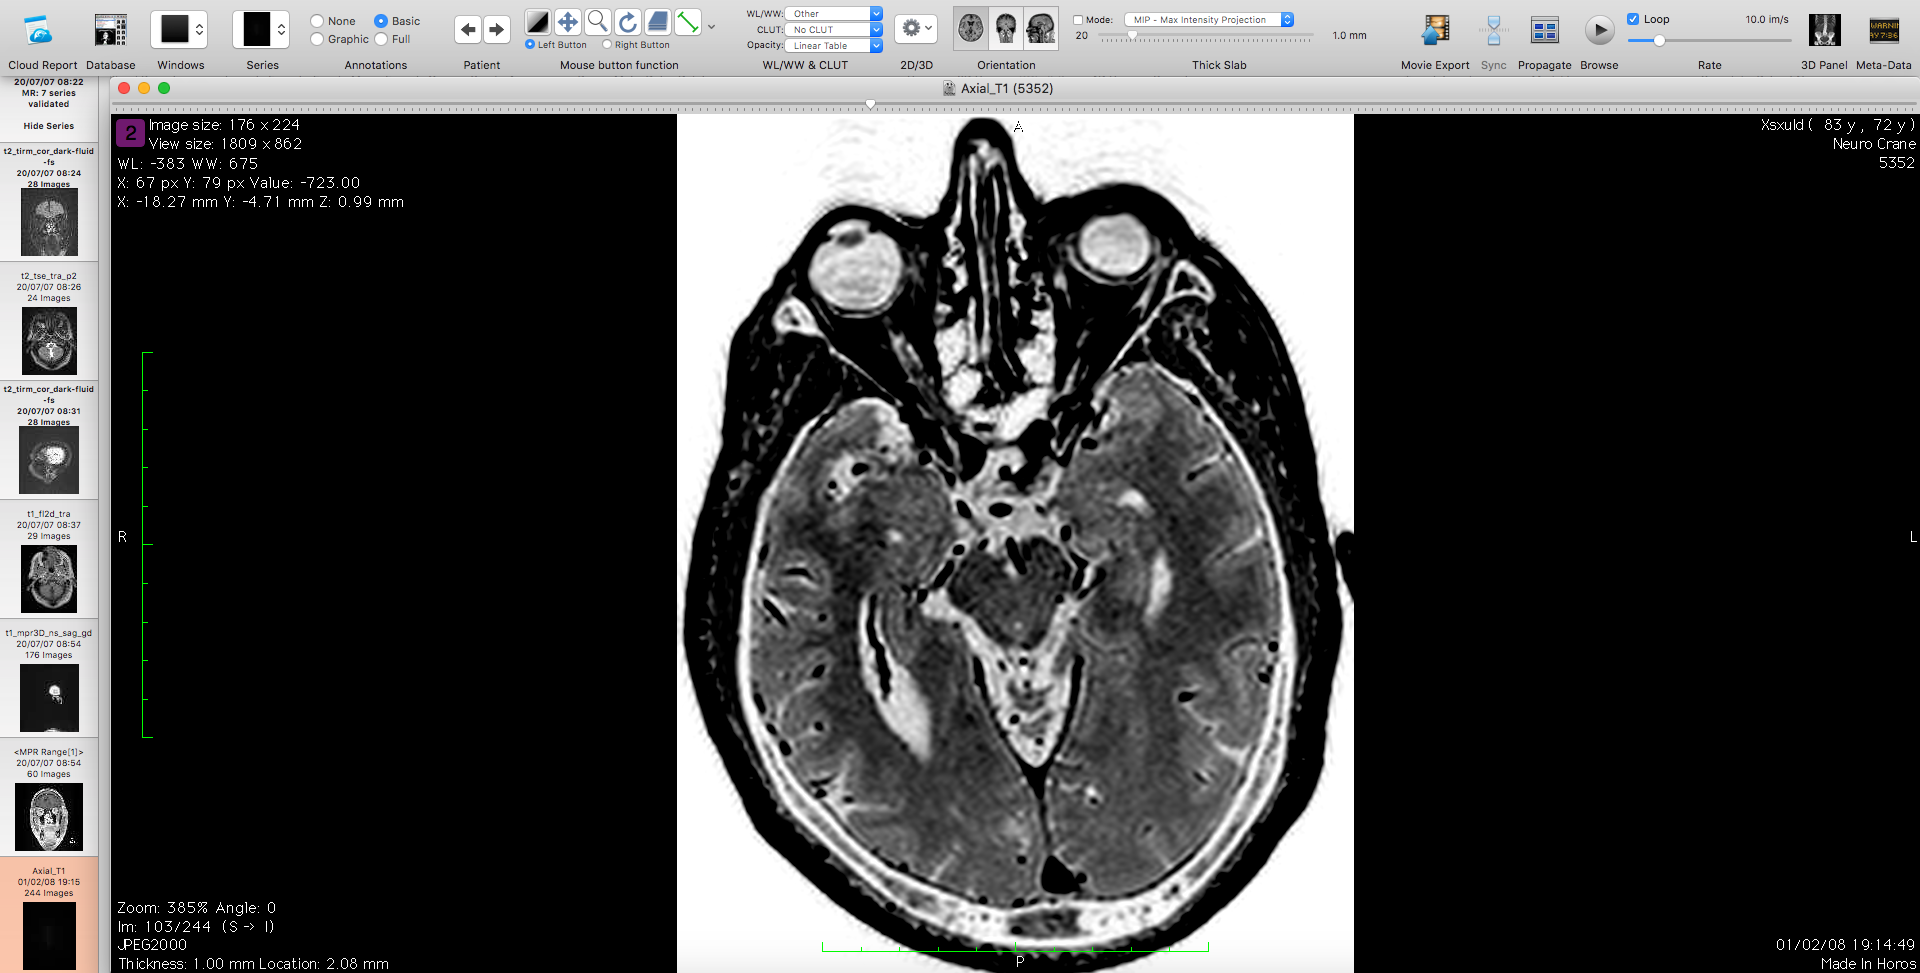Open t2_tse_tra_p2 series thumbnail

(49, 341)
